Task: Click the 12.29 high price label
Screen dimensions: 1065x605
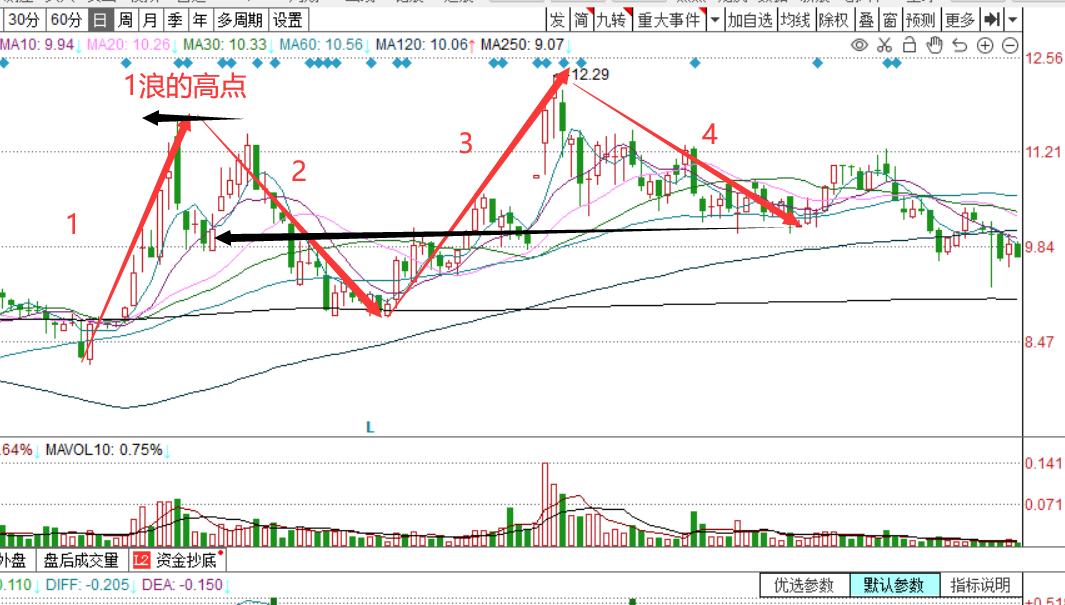Action: 590,74
